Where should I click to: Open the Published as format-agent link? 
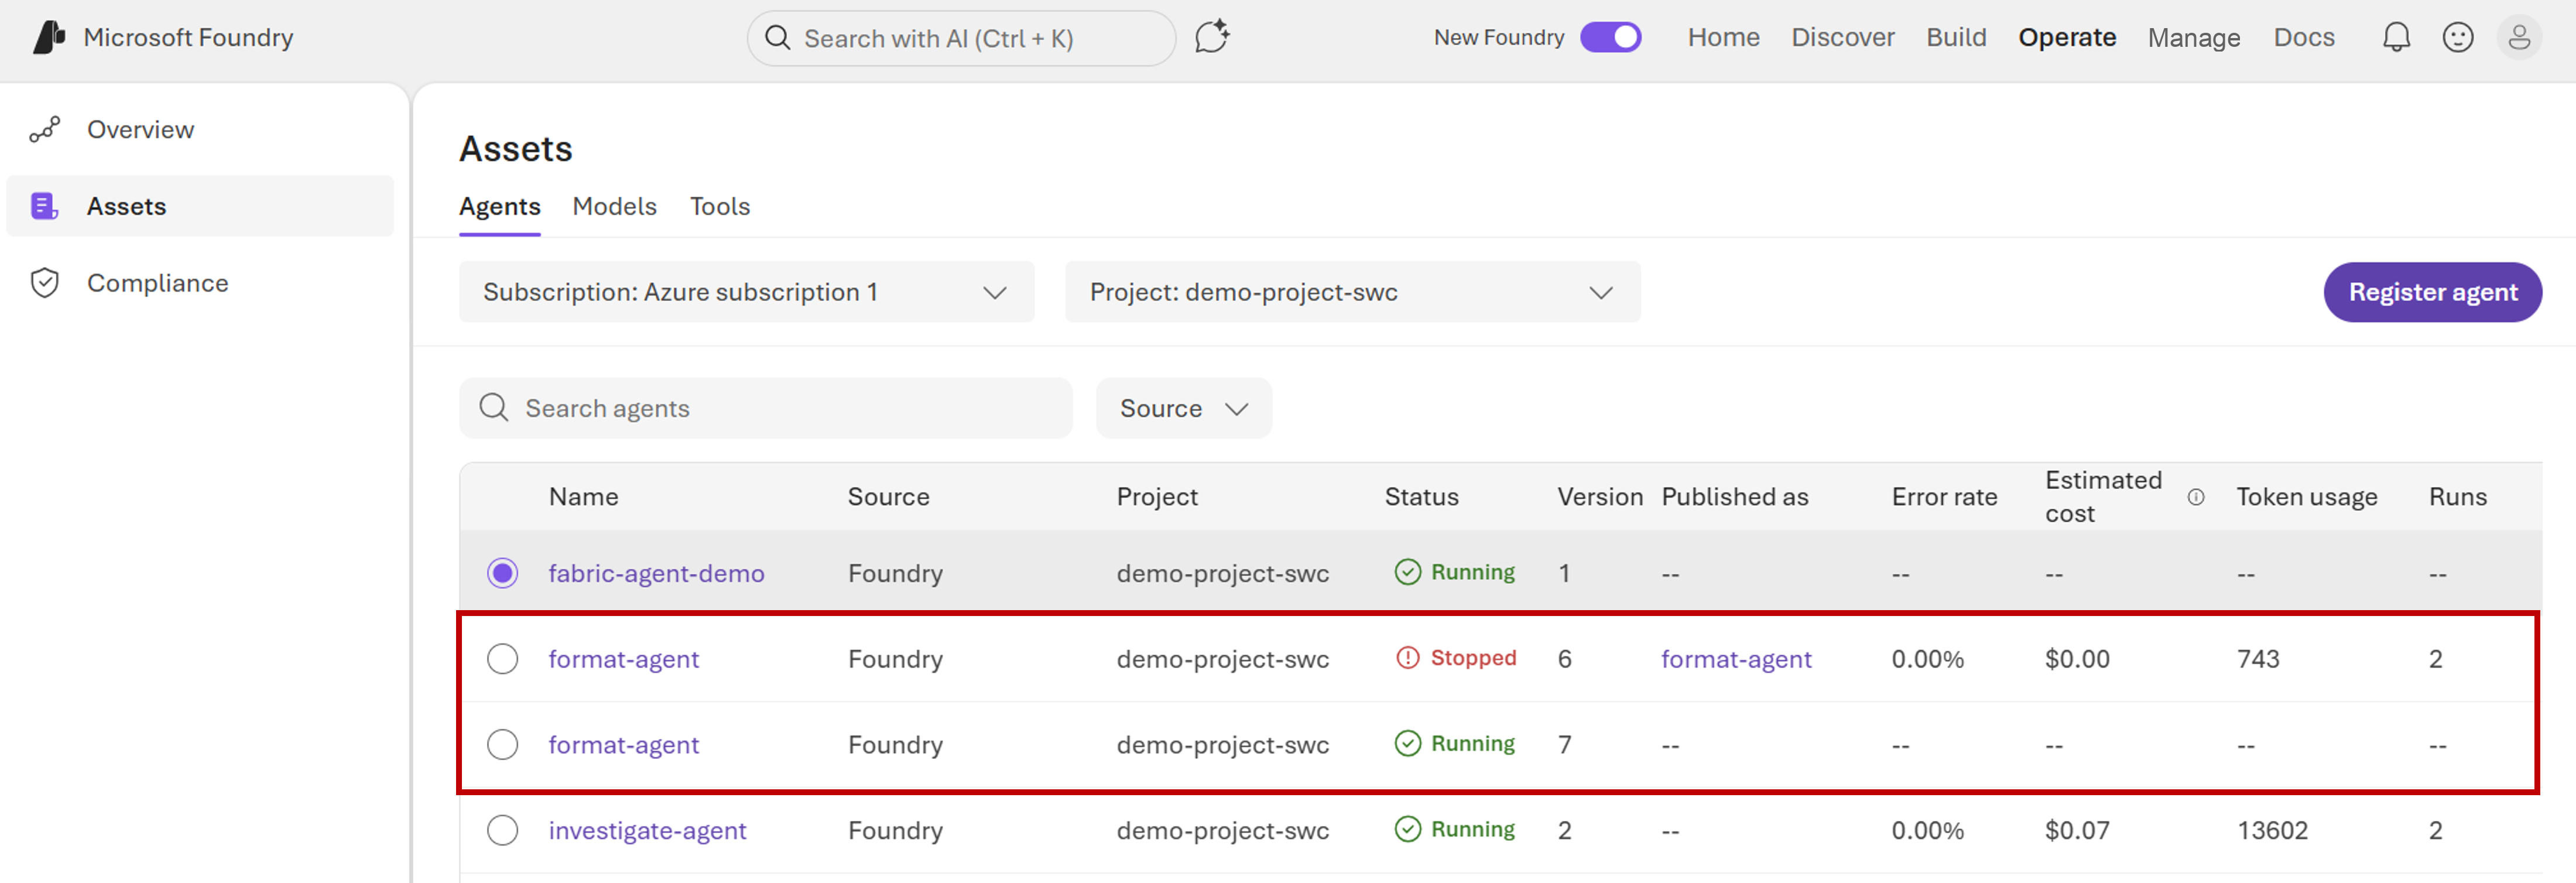1736,659
